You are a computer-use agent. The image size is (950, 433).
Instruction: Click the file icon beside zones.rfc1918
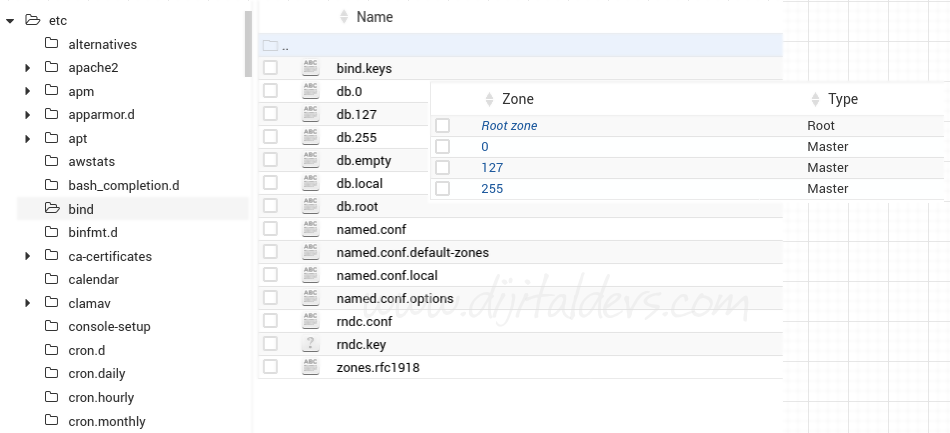(x=310, y=367)
